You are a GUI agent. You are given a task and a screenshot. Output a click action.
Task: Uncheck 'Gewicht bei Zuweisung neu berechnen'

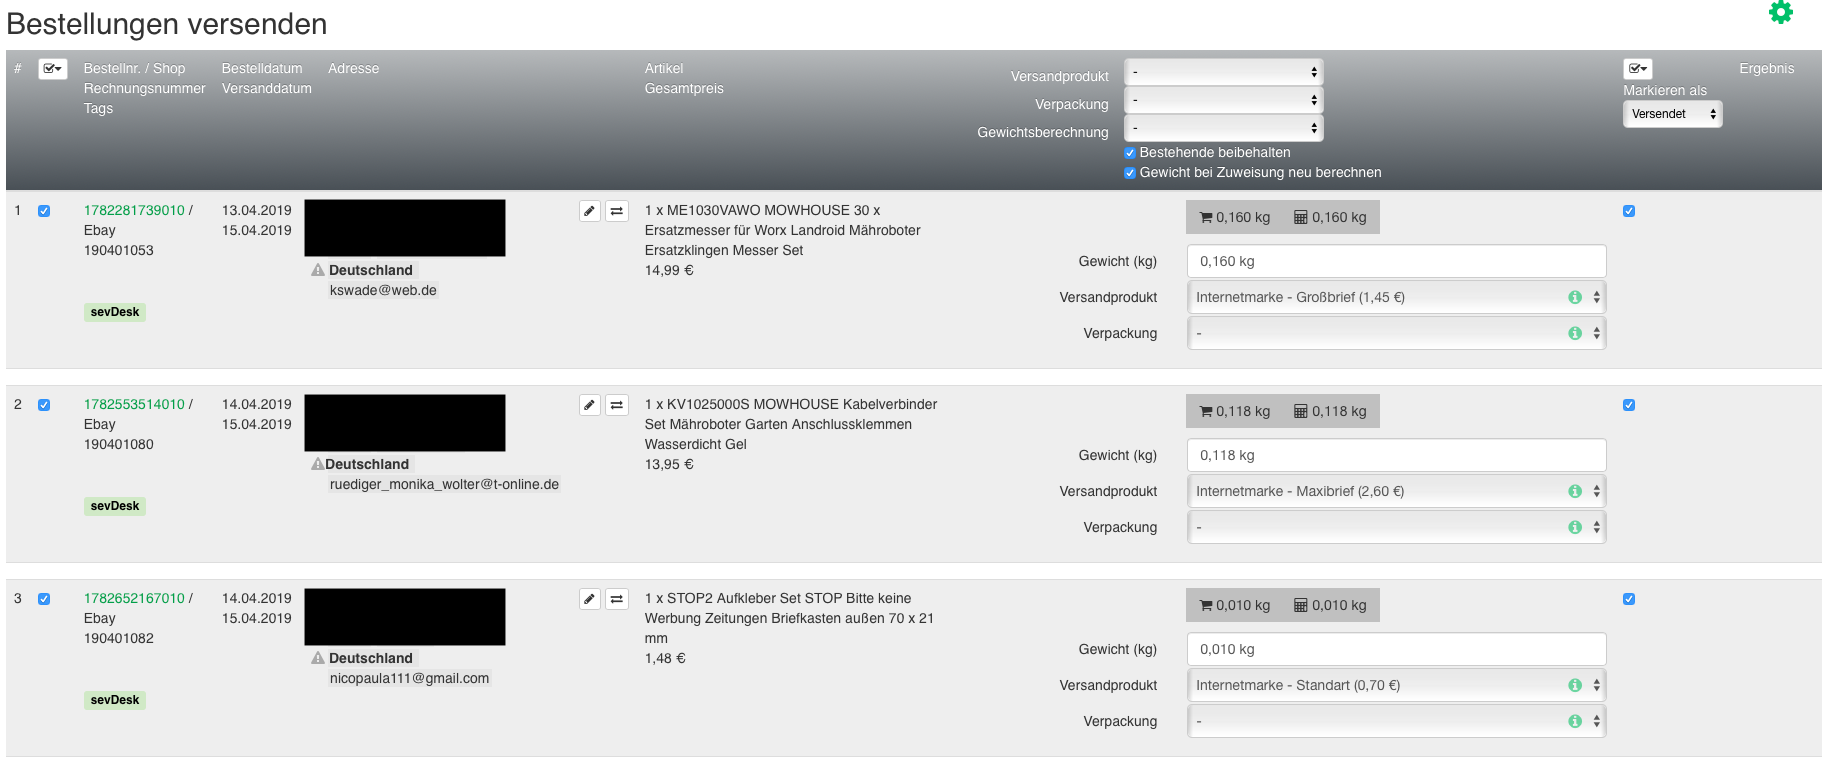point(1130,173)
